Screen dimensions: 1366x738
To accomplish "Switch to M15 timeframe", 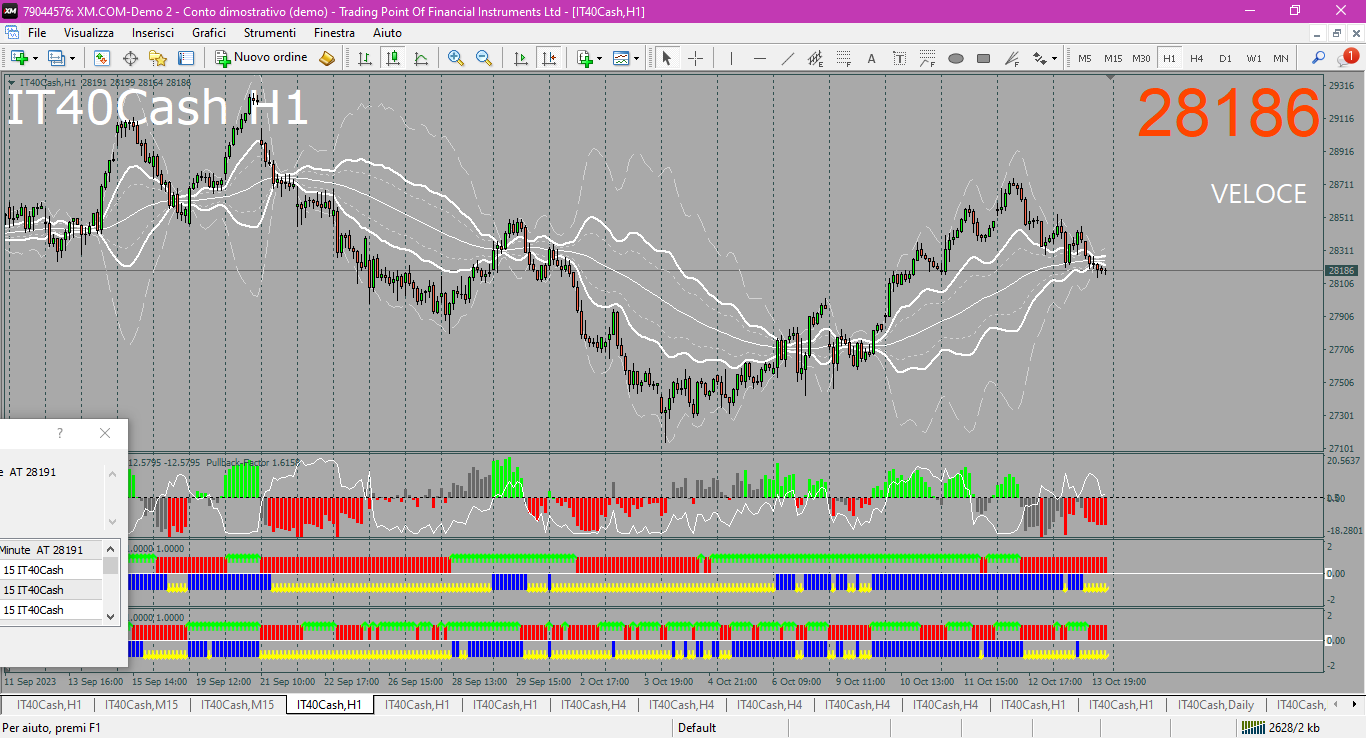I will click(1113, 58).
